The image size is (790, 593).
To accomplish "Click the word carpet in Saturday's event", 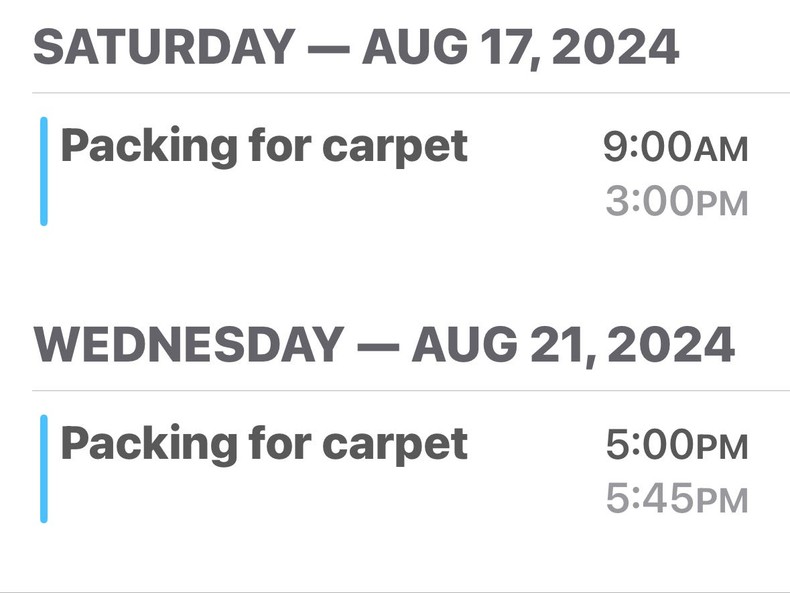I will [x=394, y=147].
